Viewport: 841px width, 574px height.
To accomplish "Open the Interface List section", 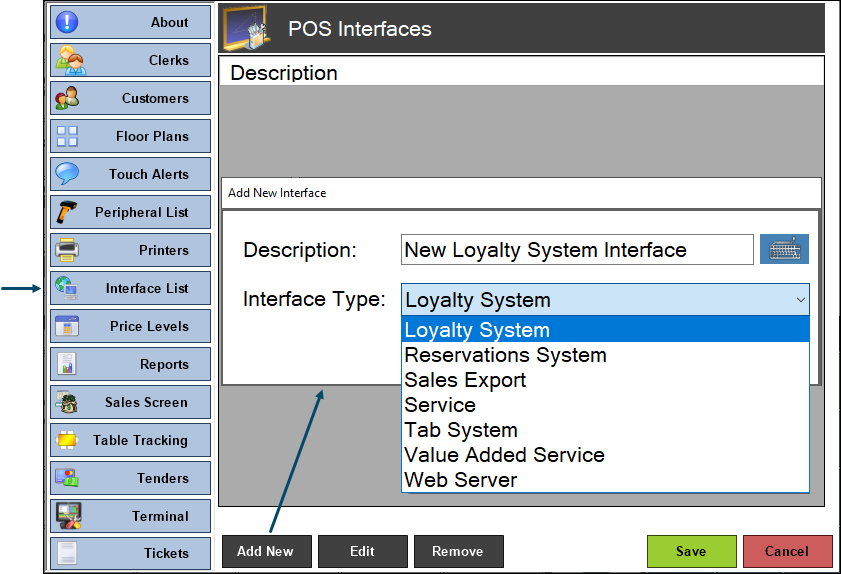I will click(130, 288).
